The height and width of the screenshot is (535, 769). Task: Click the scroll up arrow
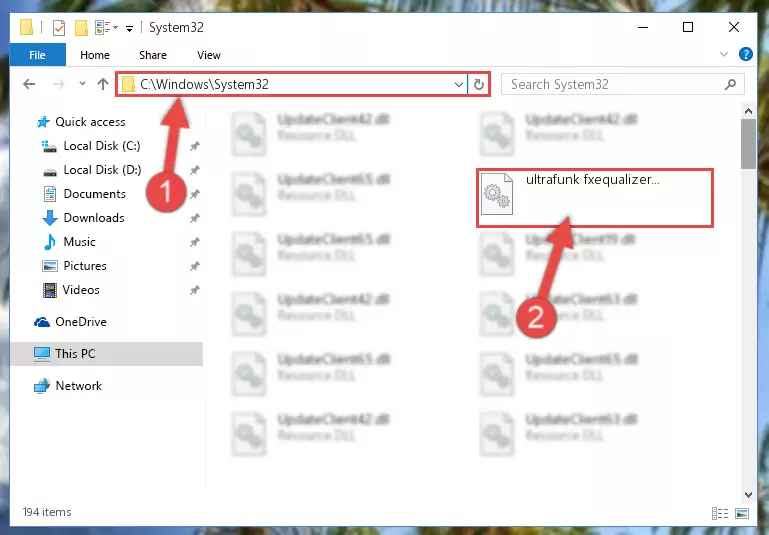pos(748,111)
